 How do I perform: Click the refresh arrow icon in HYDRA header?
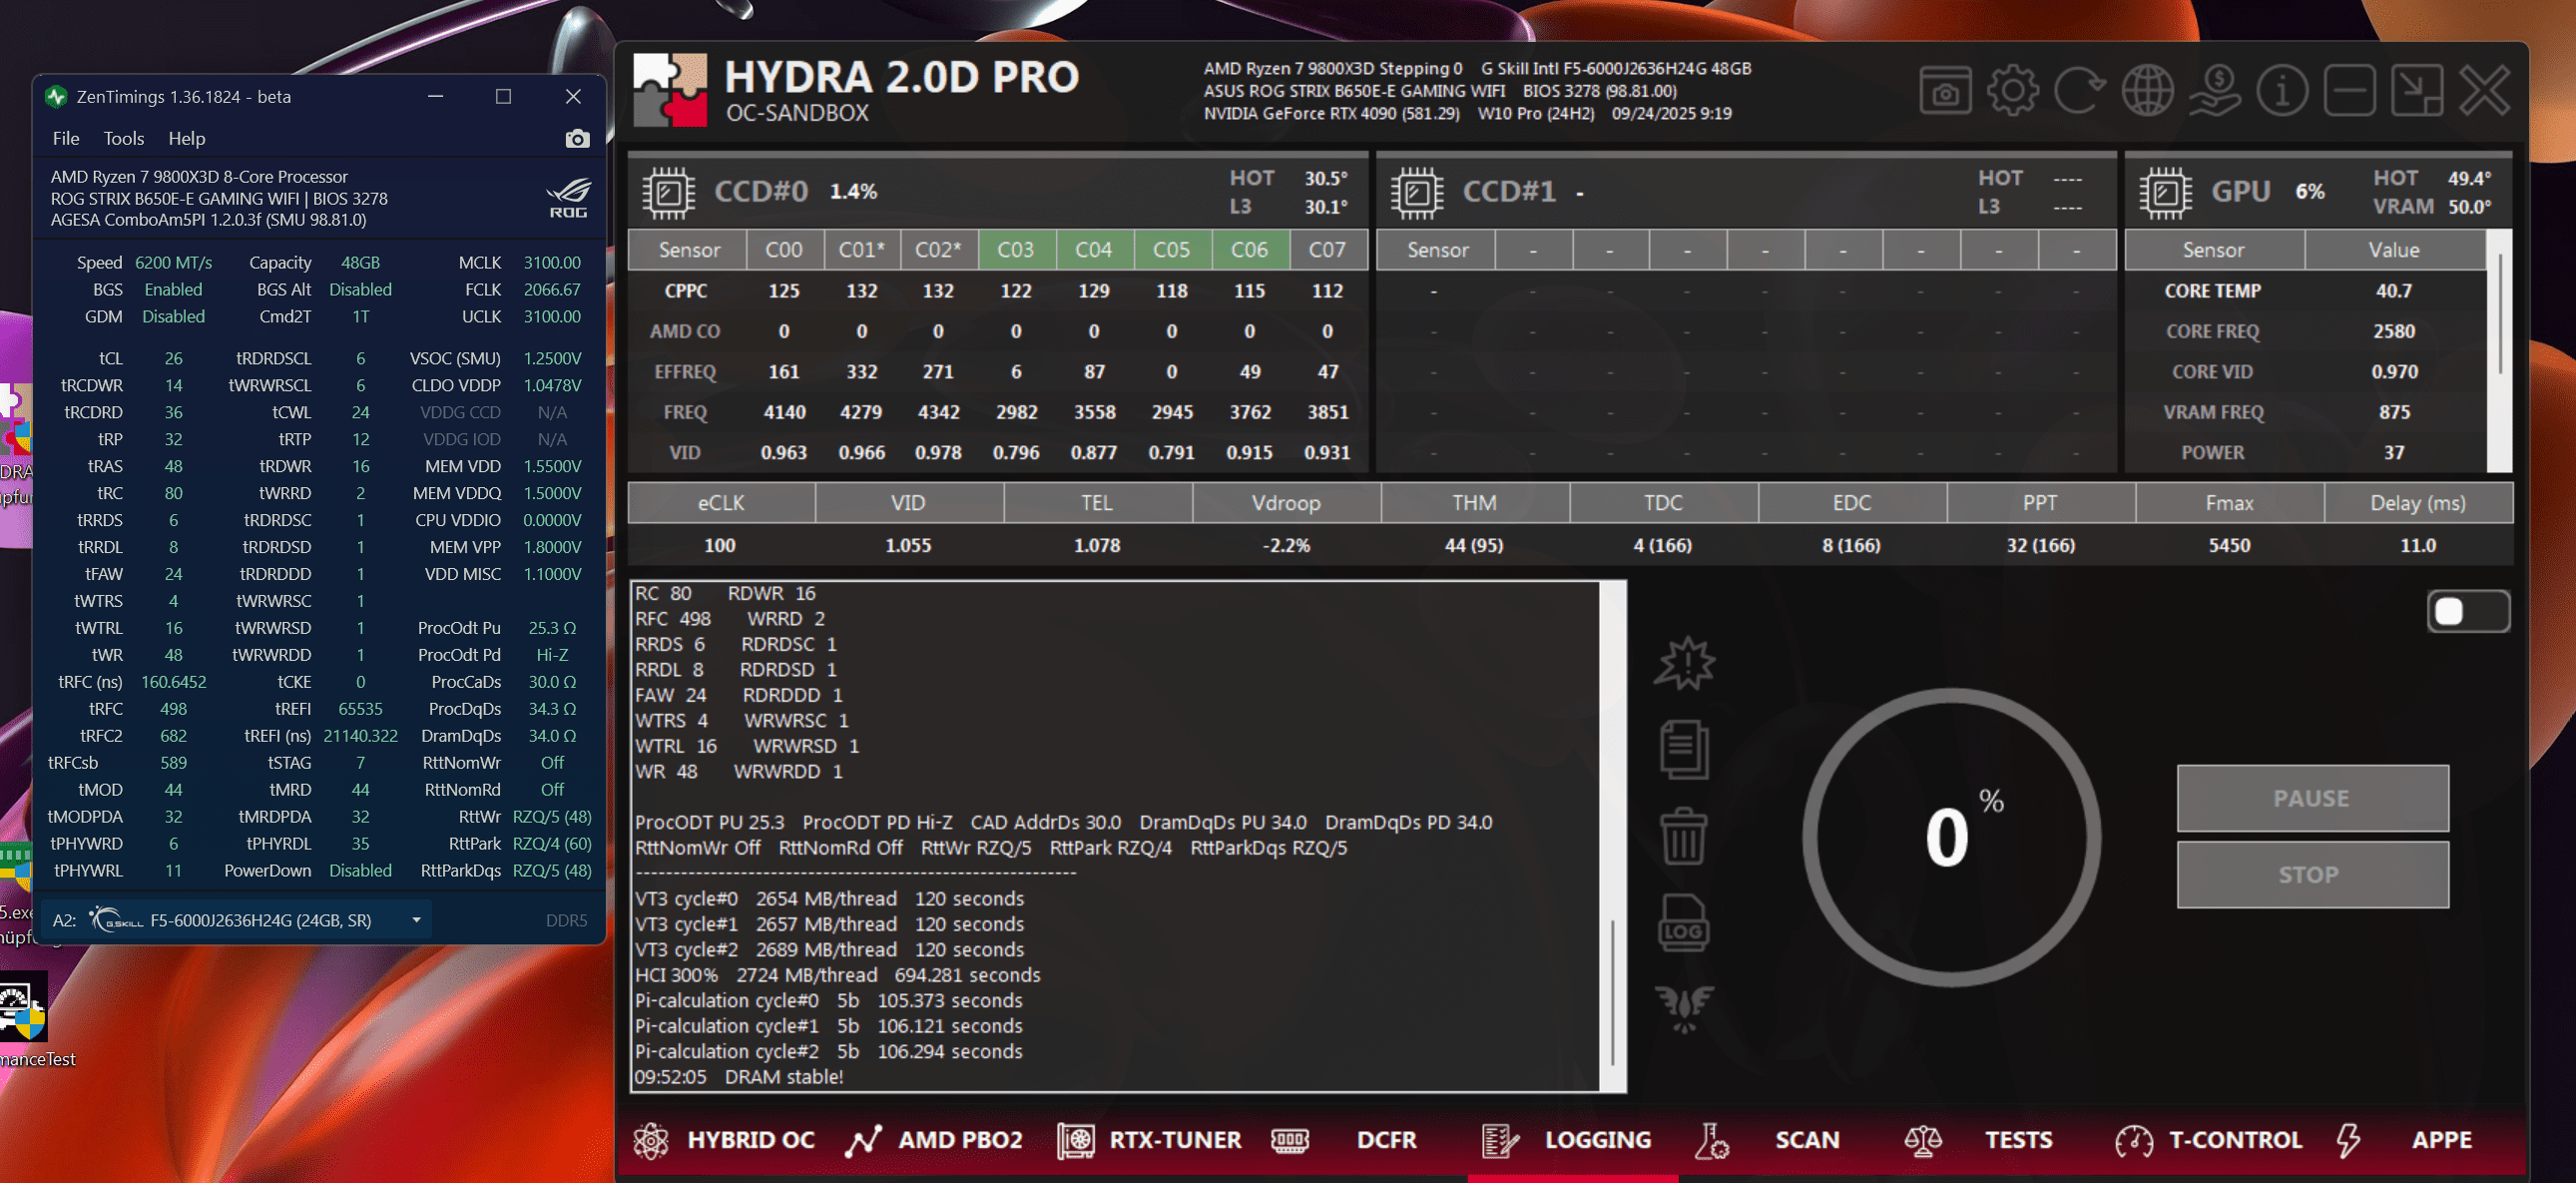click(2079, 92)
